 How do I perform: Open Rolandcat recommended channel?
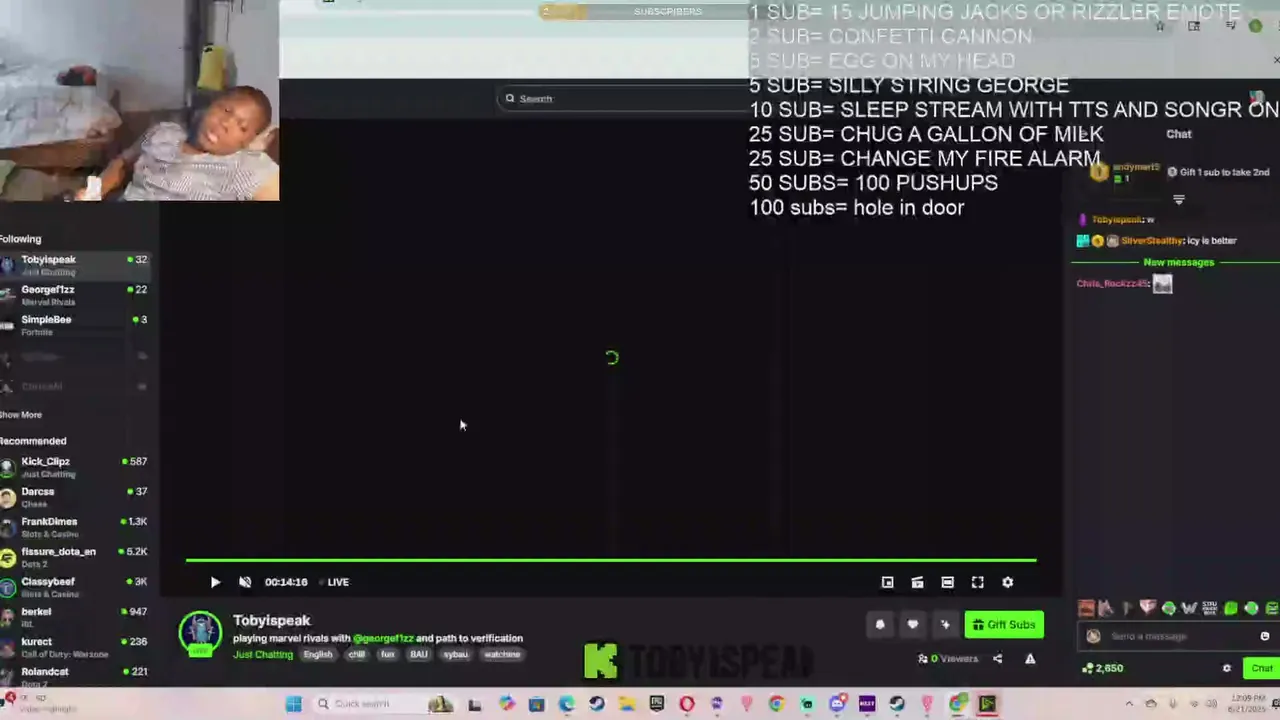pos(75,675)
